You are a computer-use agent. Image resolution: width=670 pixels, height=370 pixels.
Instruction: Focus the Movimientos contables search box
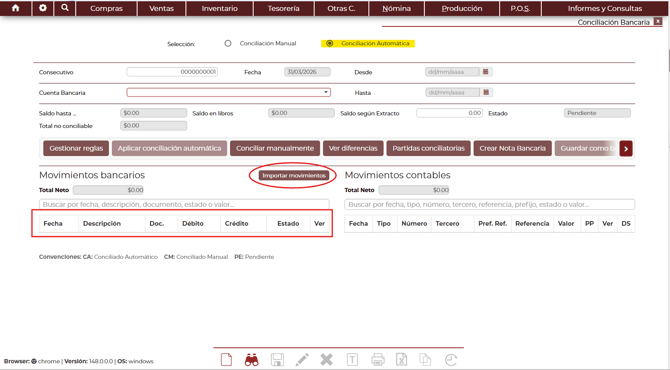click(490, 204)
